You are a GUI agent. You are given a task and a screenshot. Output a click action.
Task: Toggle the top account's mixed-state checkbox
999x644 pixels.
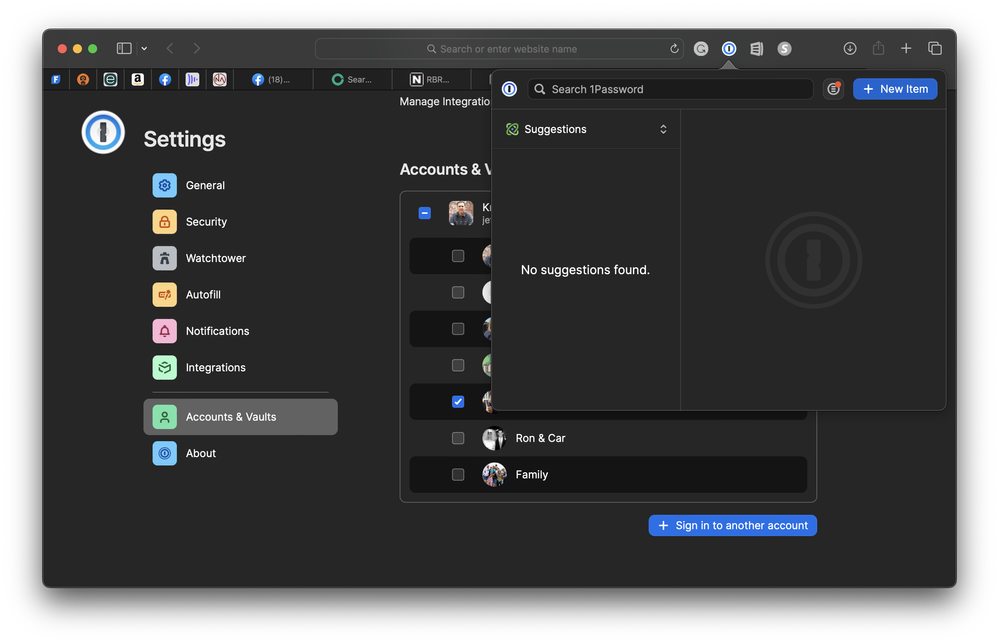pyautogui.click(x=425, y=213)
